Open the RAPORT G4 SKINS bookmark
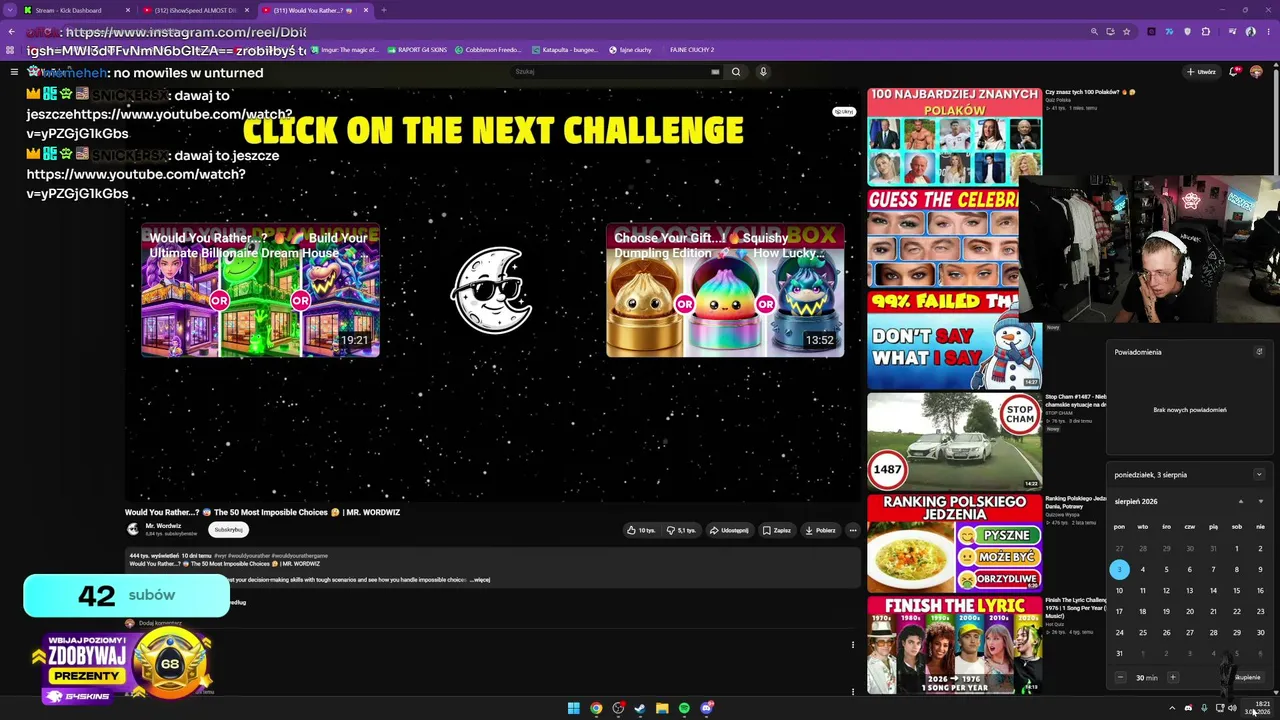This screenshot has width=1280, height=720. coord(419,49)
